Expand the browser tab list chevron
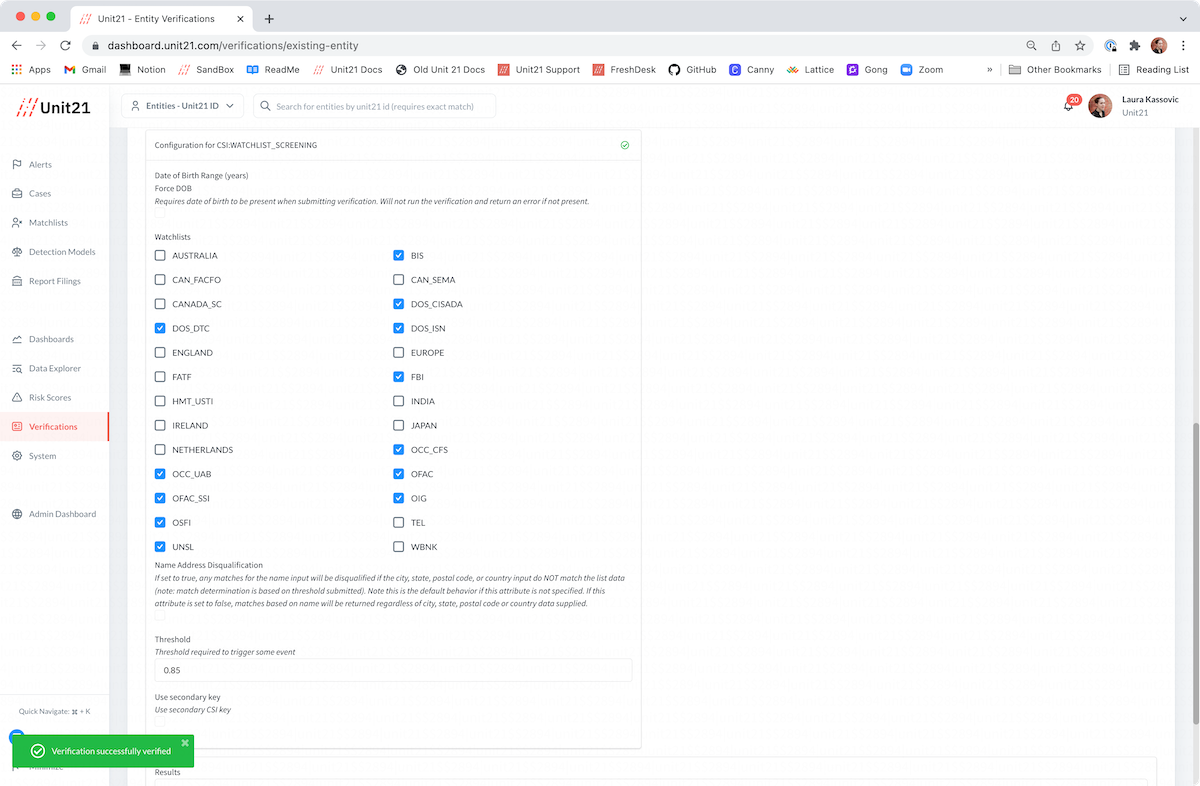The height and width of the screenshot is (786, 1200). [x=1183, y=18]
